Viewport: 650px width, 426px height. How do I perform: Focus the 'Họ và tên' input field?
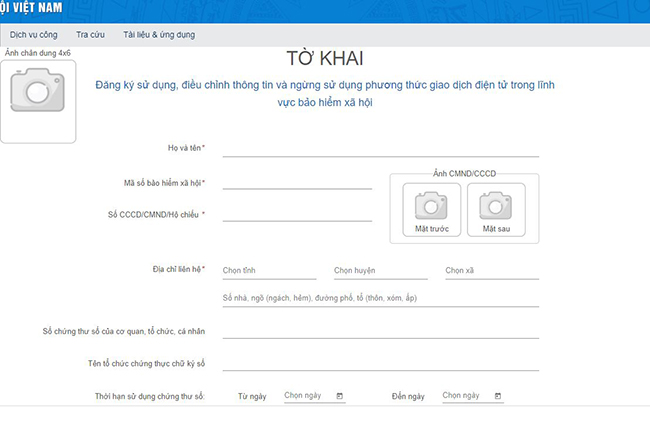tap(380, 149)
